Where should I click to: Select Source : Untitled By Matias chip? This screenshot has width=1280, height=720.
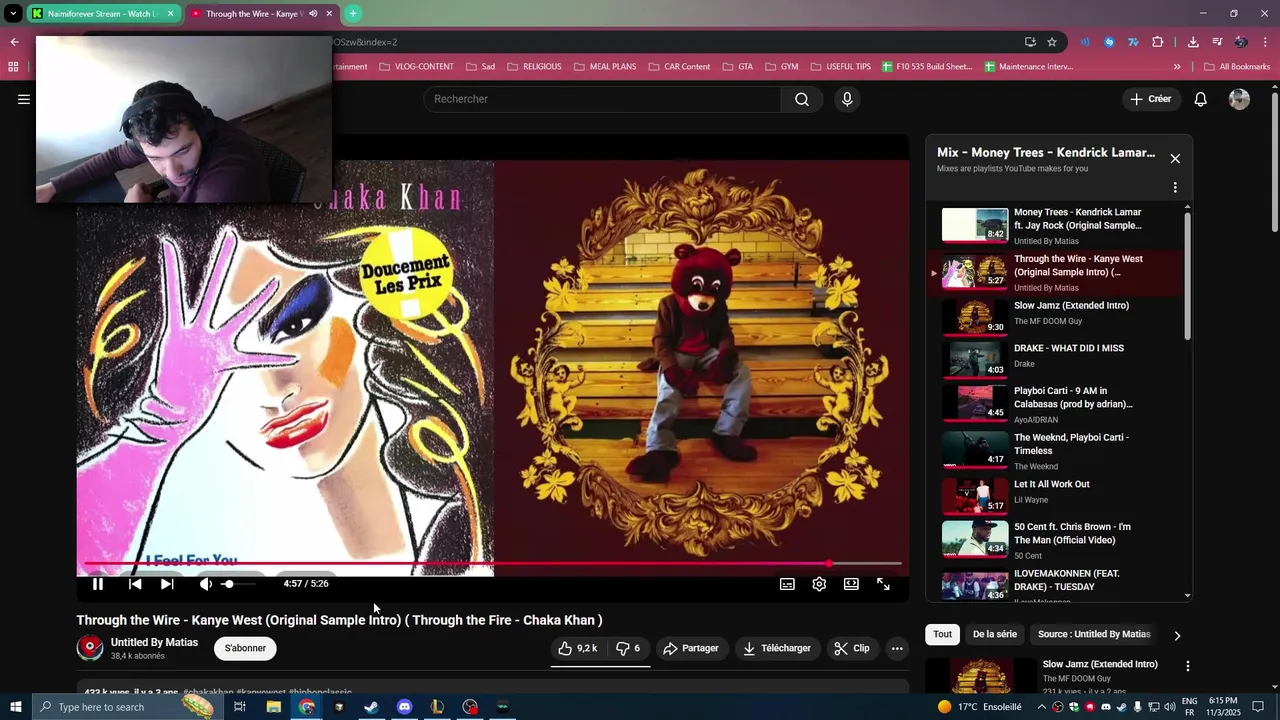click(x=1094, y=634)
